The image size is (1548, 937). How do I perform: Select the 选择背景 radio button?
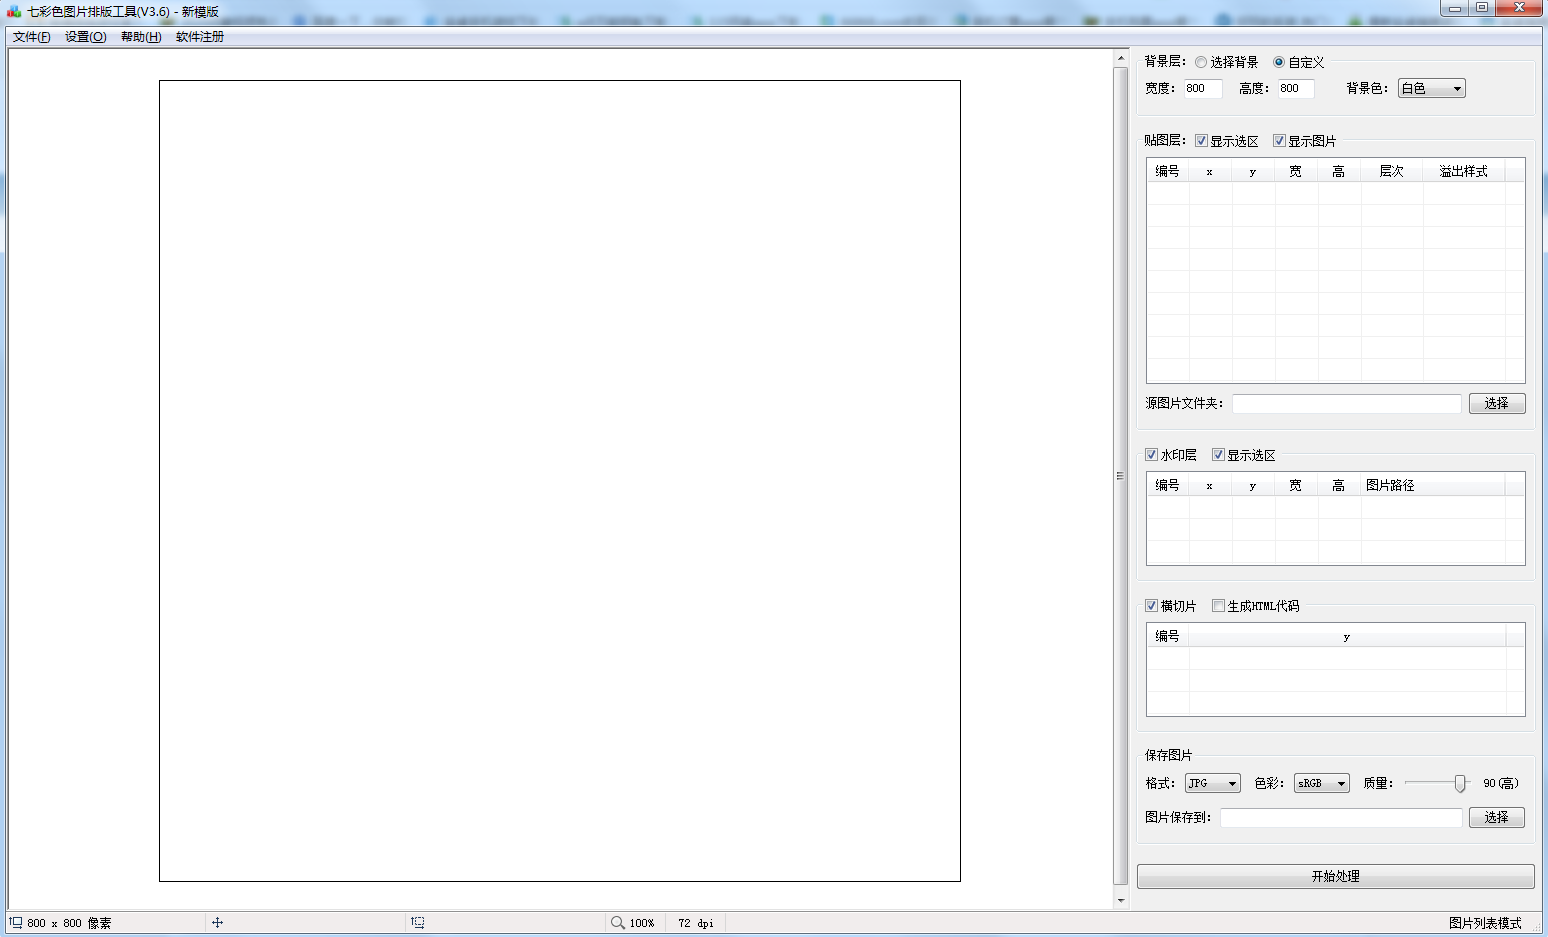click(1201, 62)
